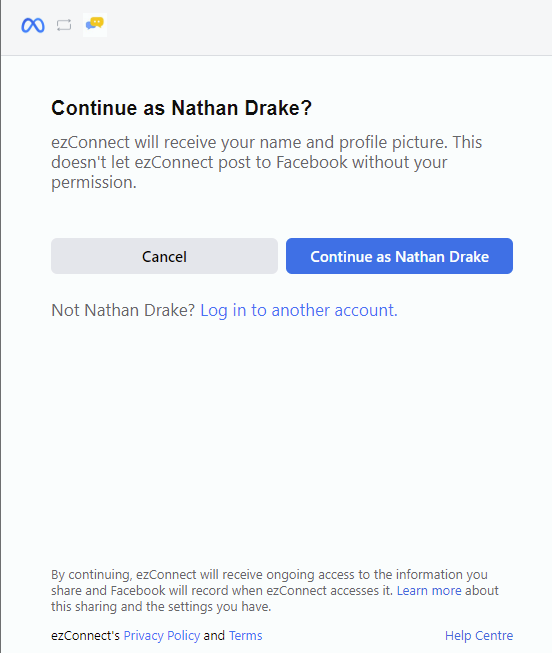The image size is (552, 653).
Task: Open ezConnect's Terms link
Action: click(x=245, y=636)
